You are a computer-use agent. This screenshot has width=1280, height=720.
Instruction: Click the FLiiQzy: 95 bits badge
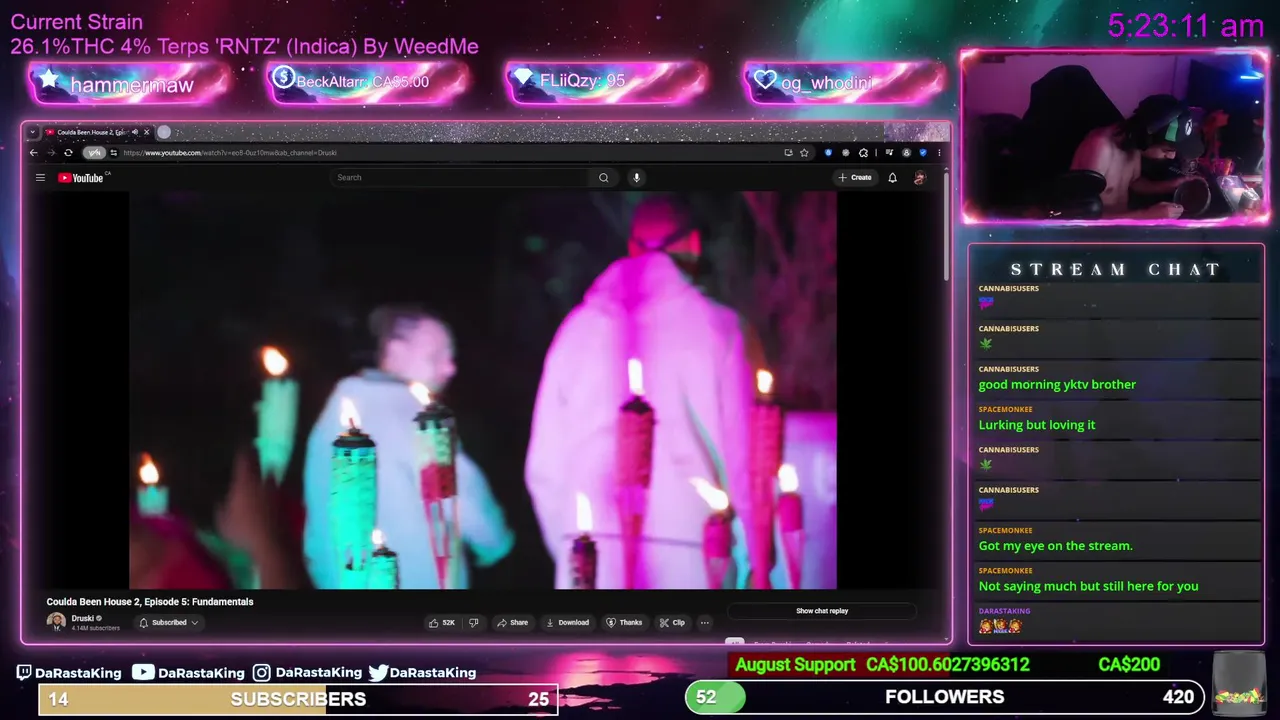click(606, 82)
